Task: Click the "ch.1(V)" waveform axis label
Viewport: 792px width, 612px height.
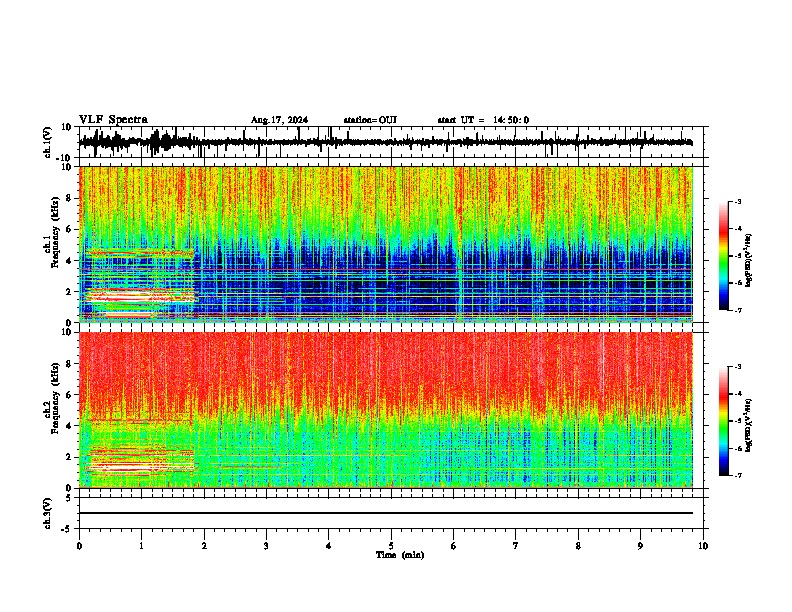Action: pos(48,142)
